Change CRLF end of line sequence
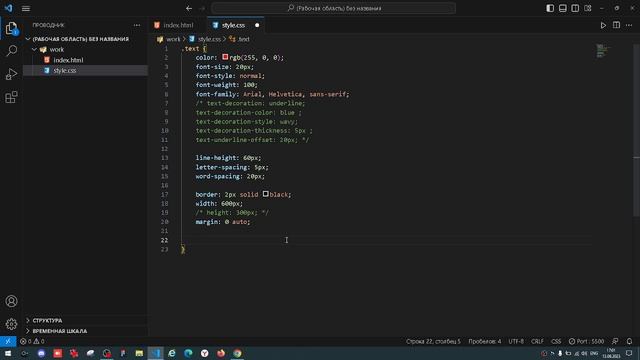Viewport: 640px width, 360px height. [x=537, y=341]
